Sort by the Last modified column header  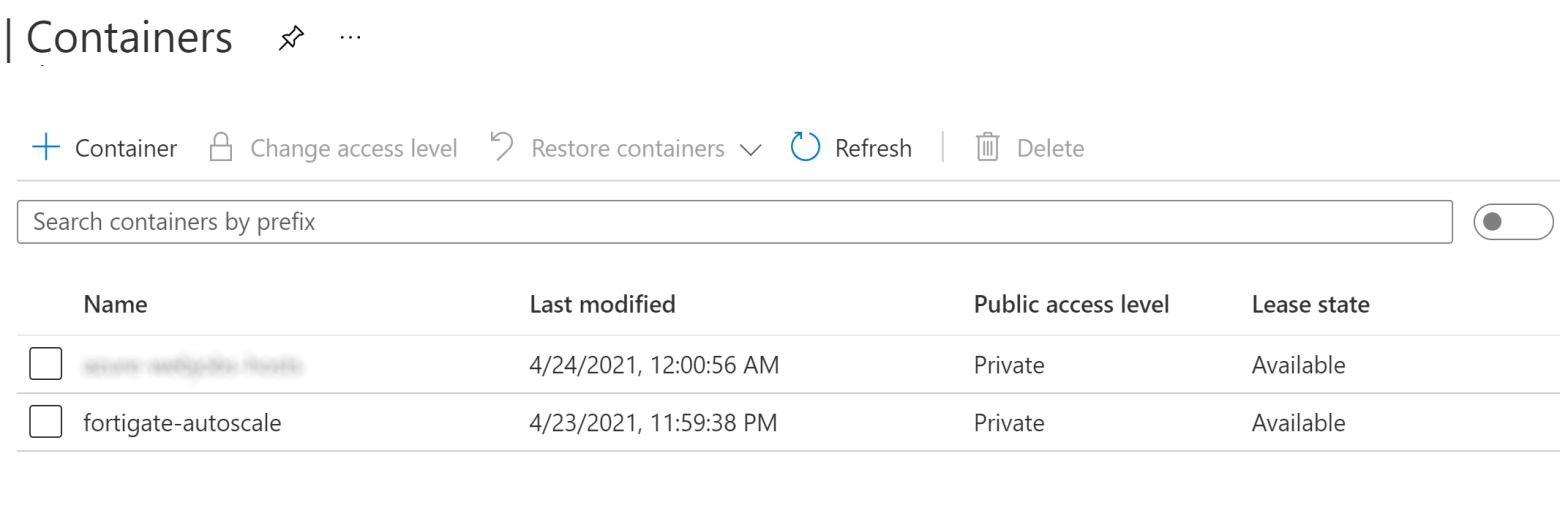click(602, 304)
